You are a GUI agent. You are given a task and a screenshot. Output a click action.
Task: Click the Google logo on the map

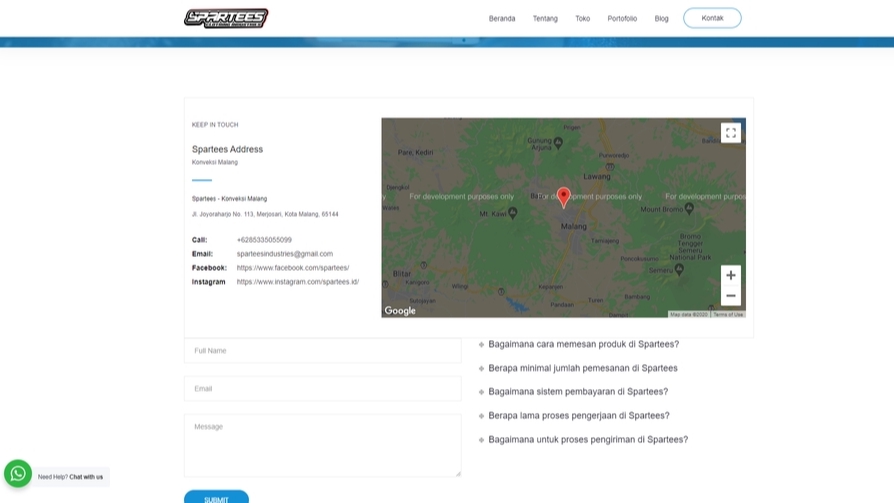click(x=400, y=311)
